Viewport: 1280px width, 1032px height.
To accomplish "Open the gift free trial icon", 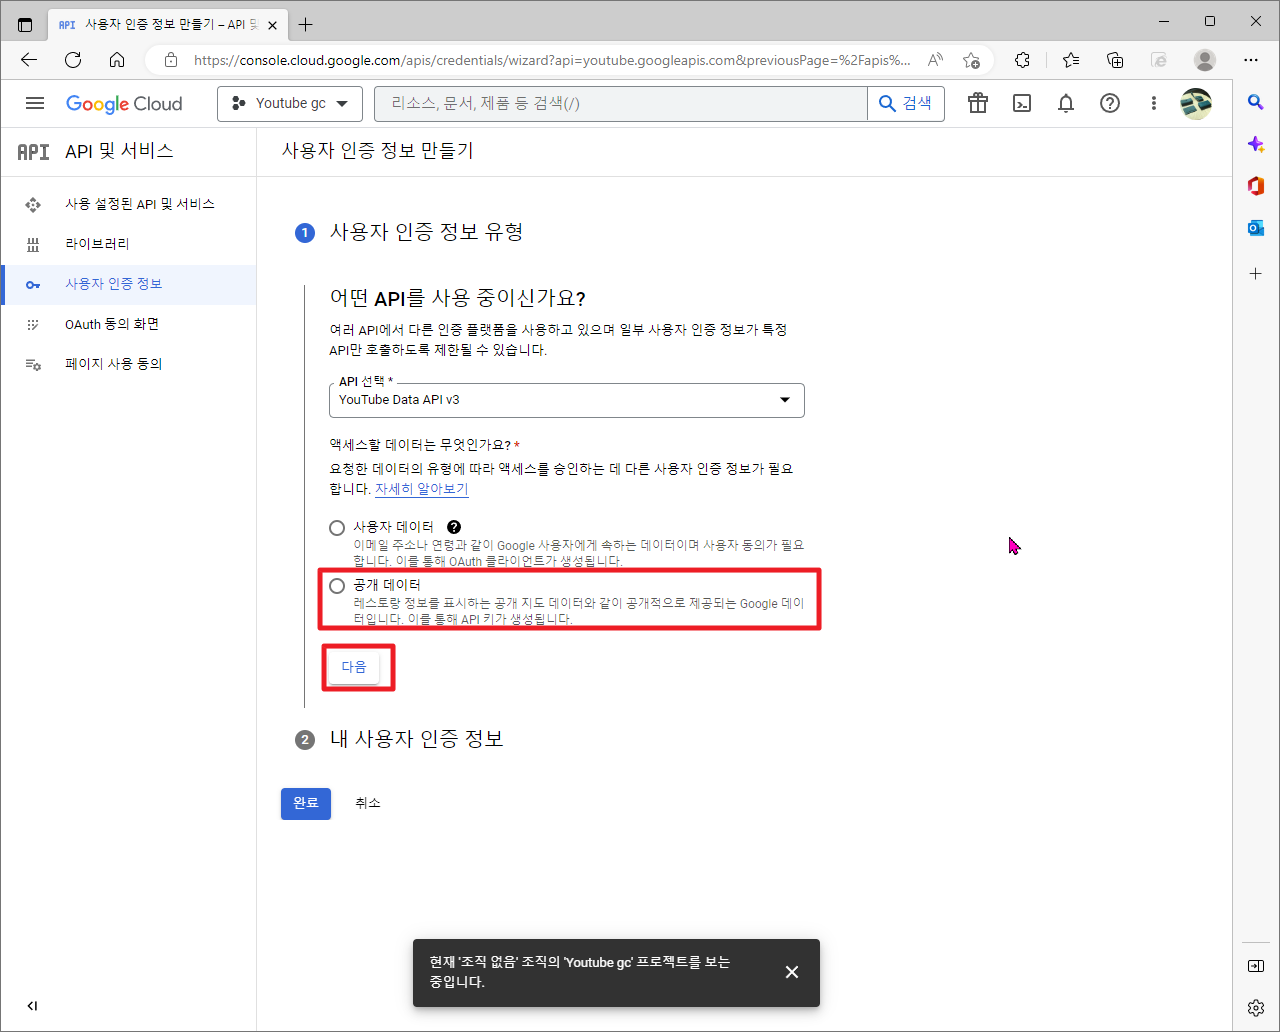I will (978, 103).
